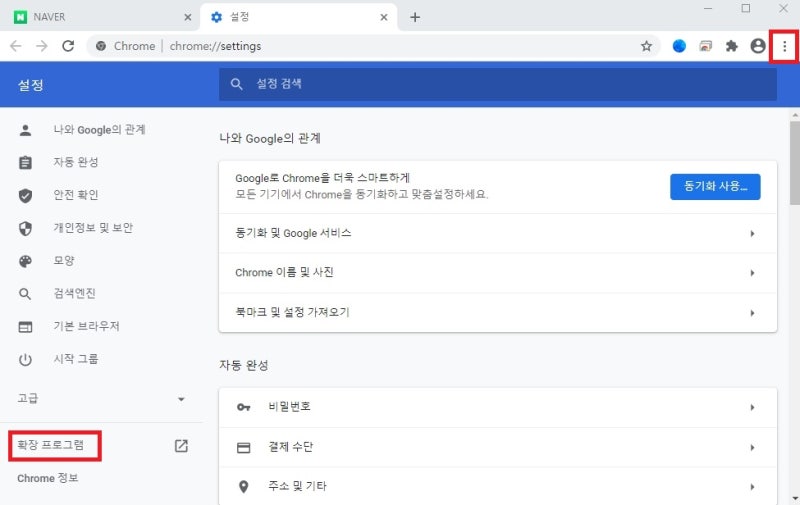
Task: Click the chrome://settings address bar
Action: [x=375, y=46]
